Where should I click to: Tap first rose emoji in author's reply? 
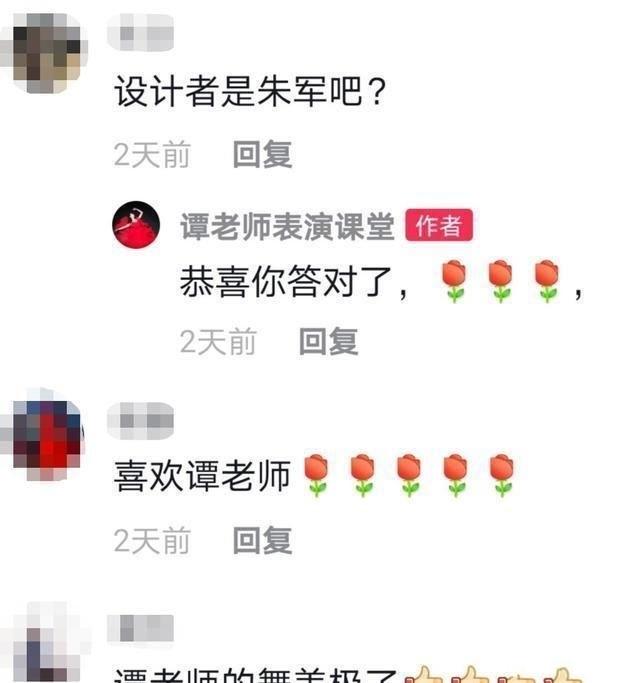tap(454, 282)
